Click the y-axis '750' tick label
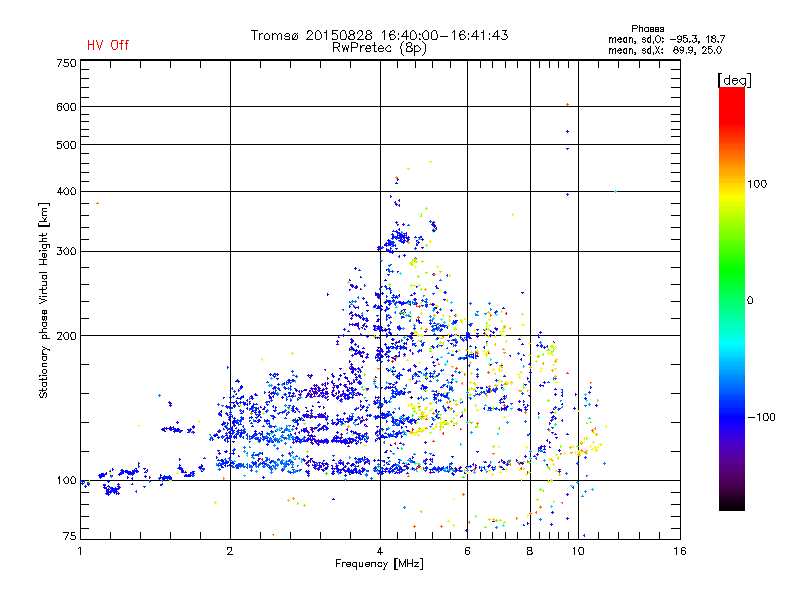Image resolution: width=800 pixels, height=600 pixels. [x=66, y=63]
